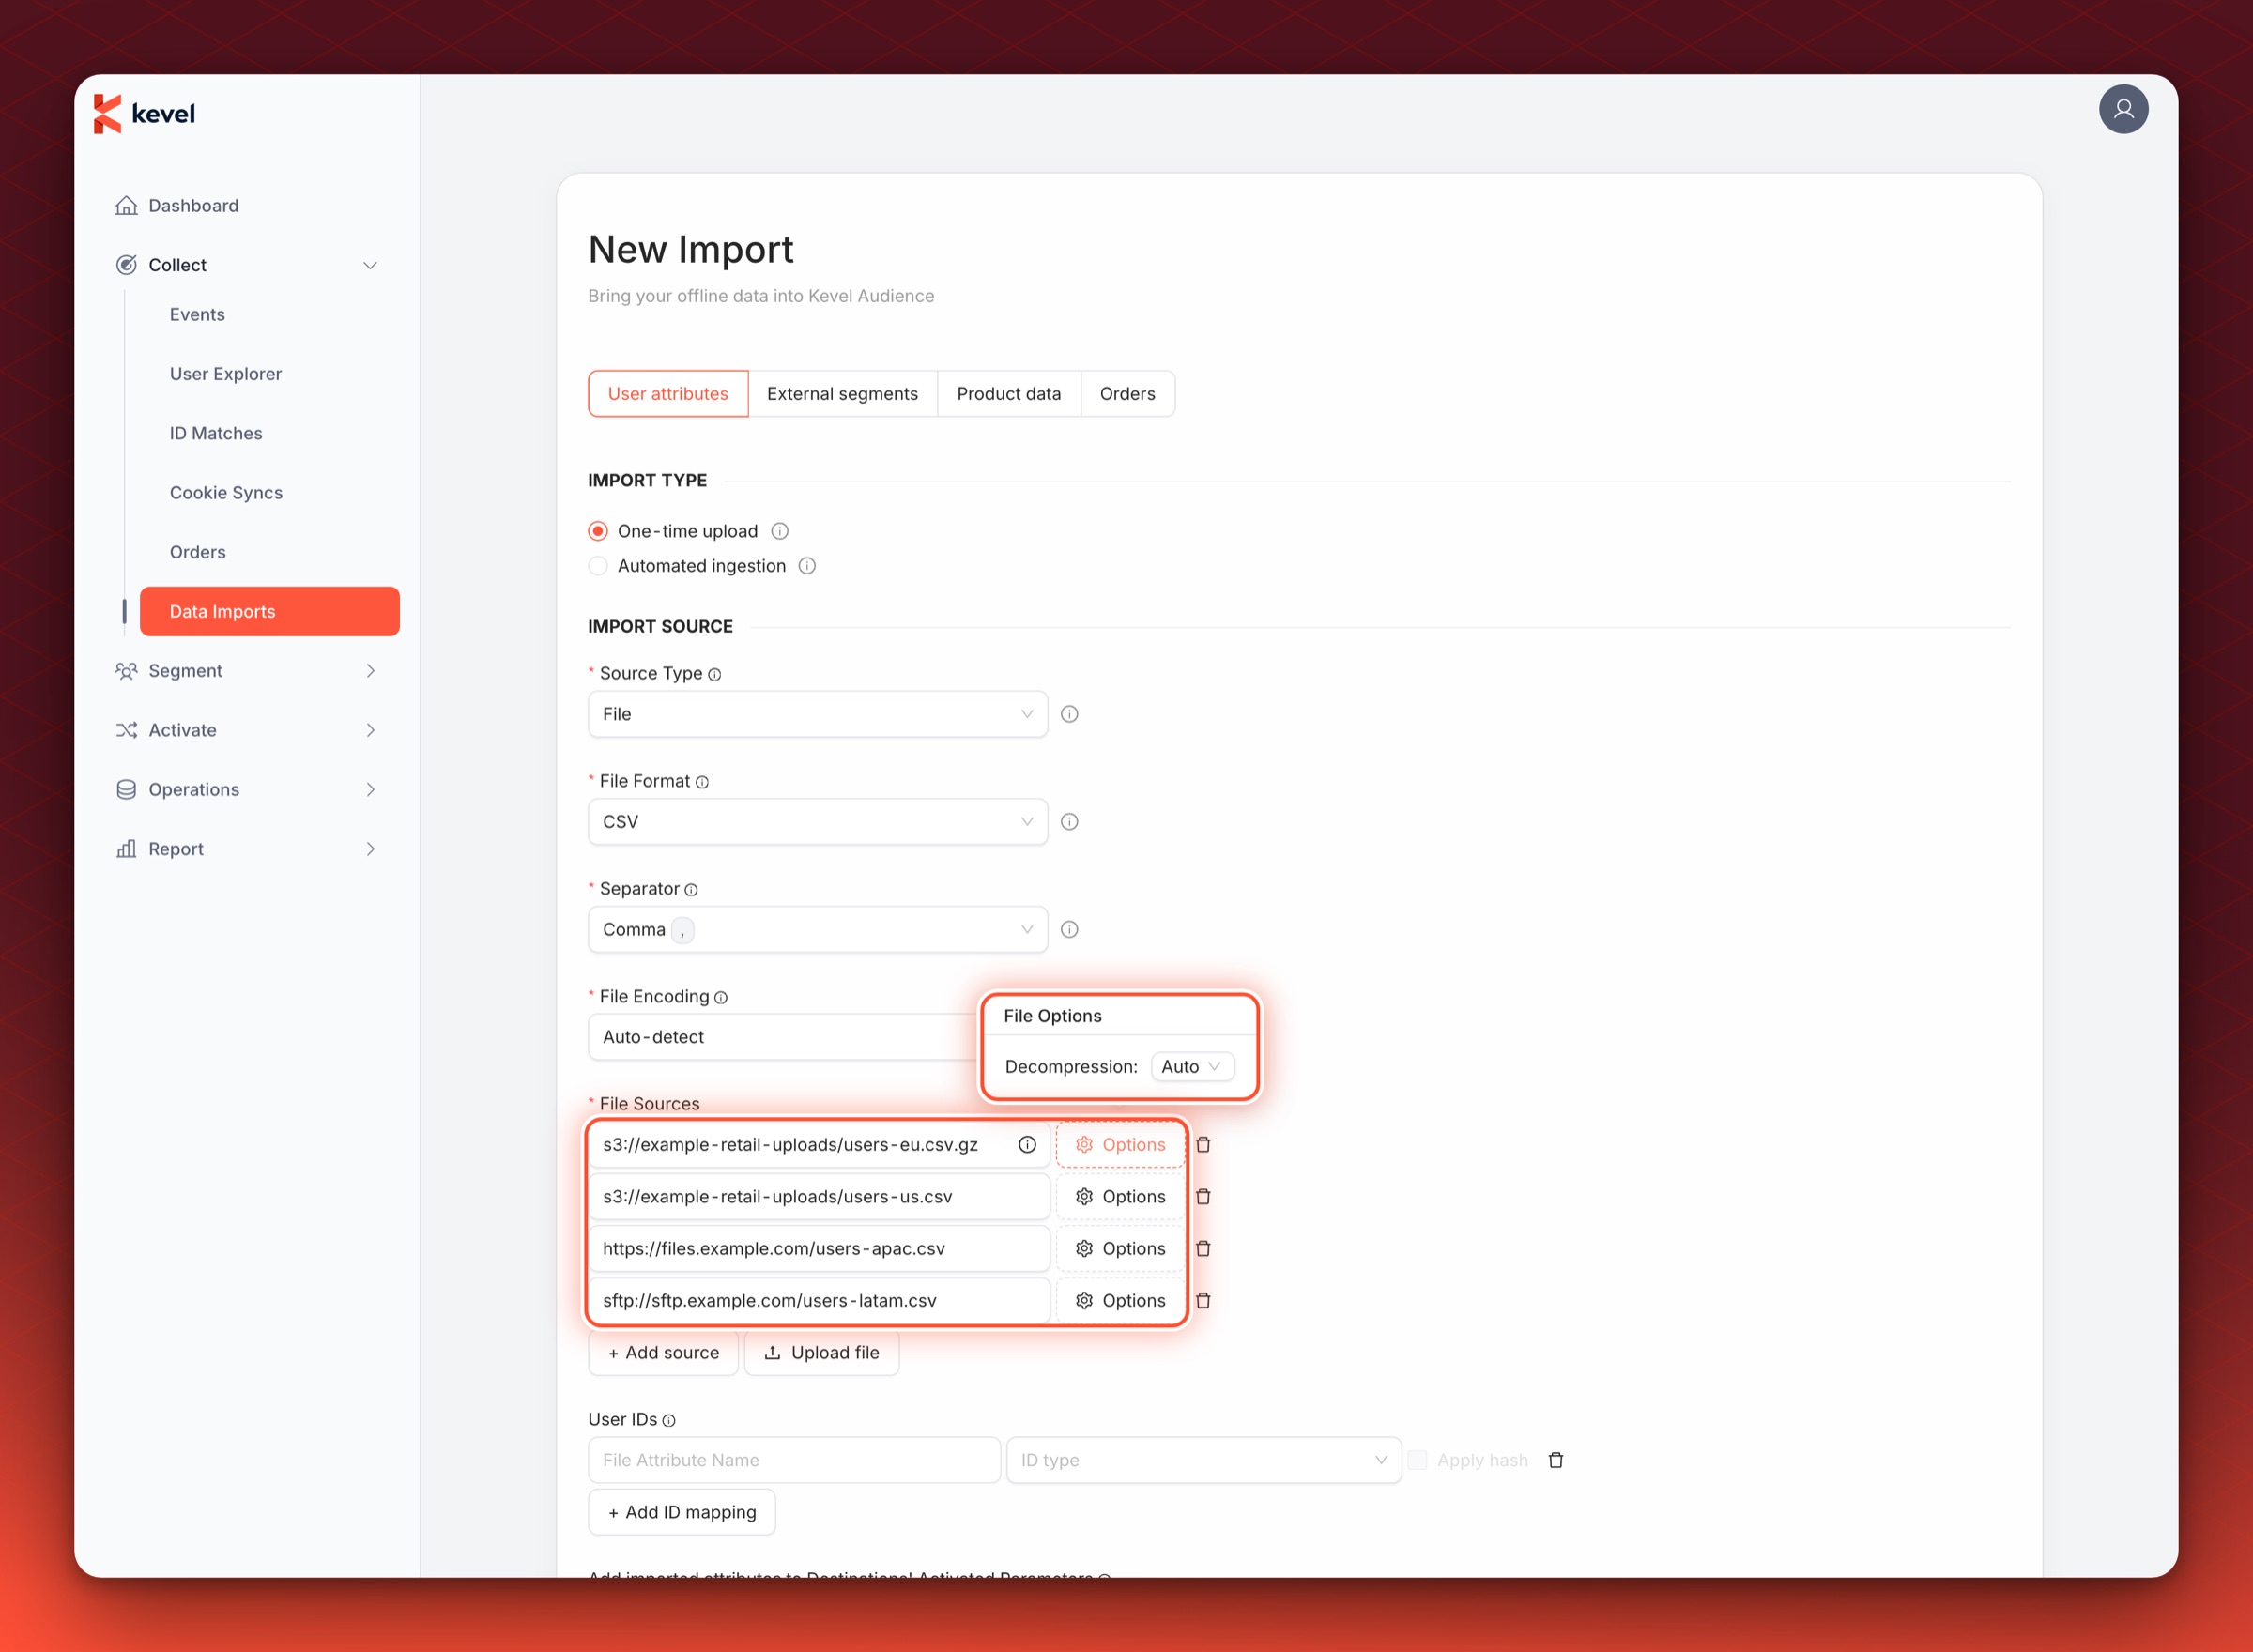This screenshot has width=2253, height=1652.
Task: Switch to User attributes tab
Action: [x=668, y=394]
